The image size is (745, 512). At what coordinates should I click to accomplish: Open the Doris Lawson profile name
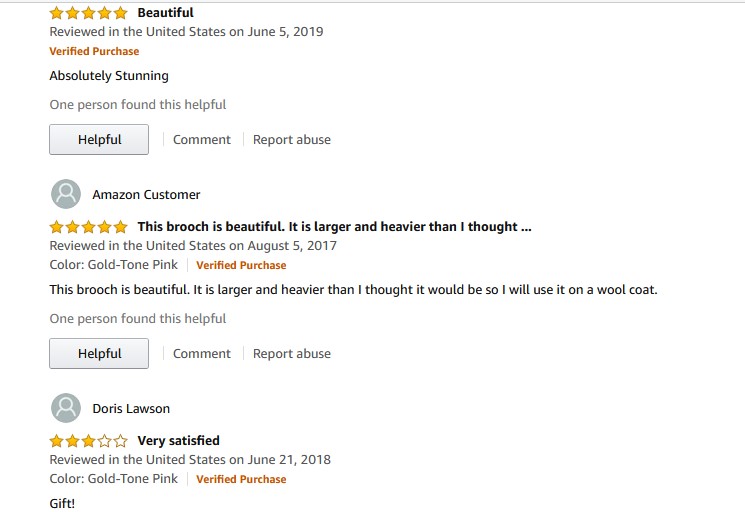pos(131,409)
